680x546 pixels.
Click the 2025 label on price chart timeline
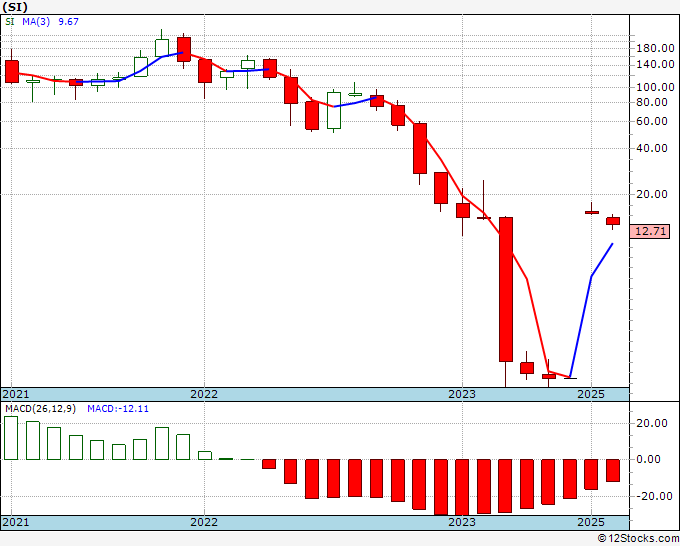click(x=591, y=394)
